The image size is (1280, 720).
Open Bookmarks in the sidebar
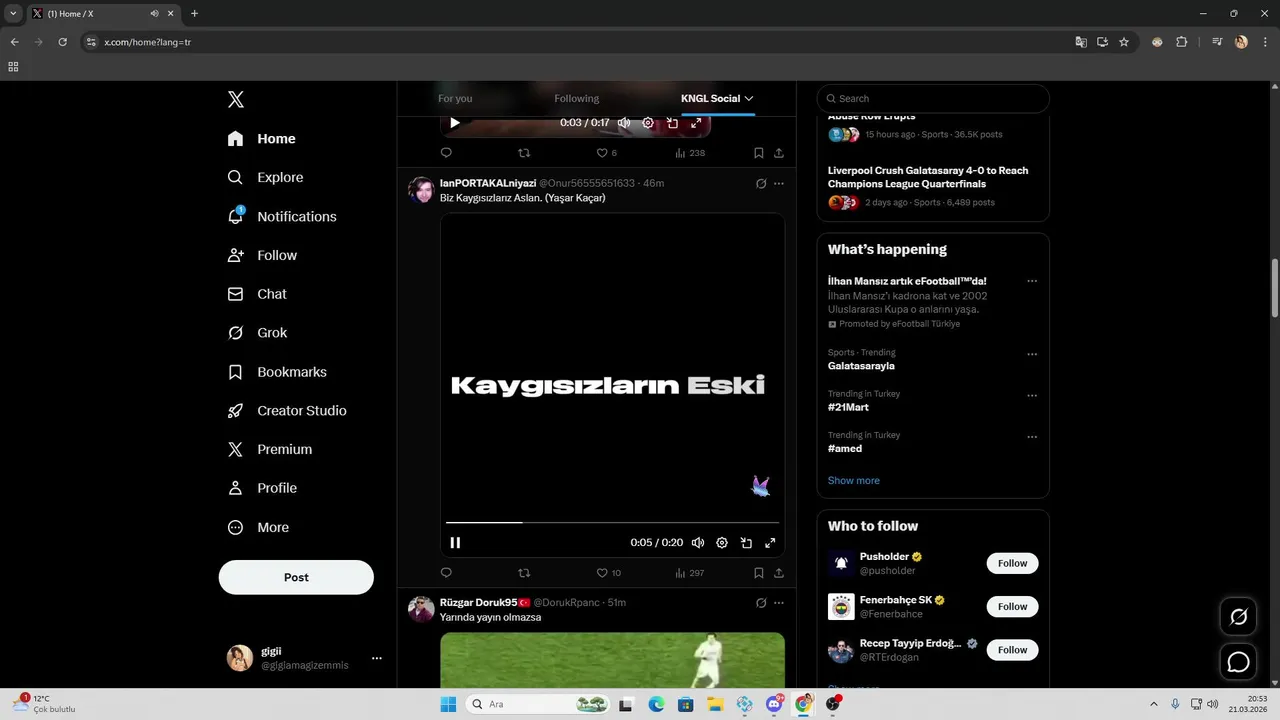click(x=278, y=372)
